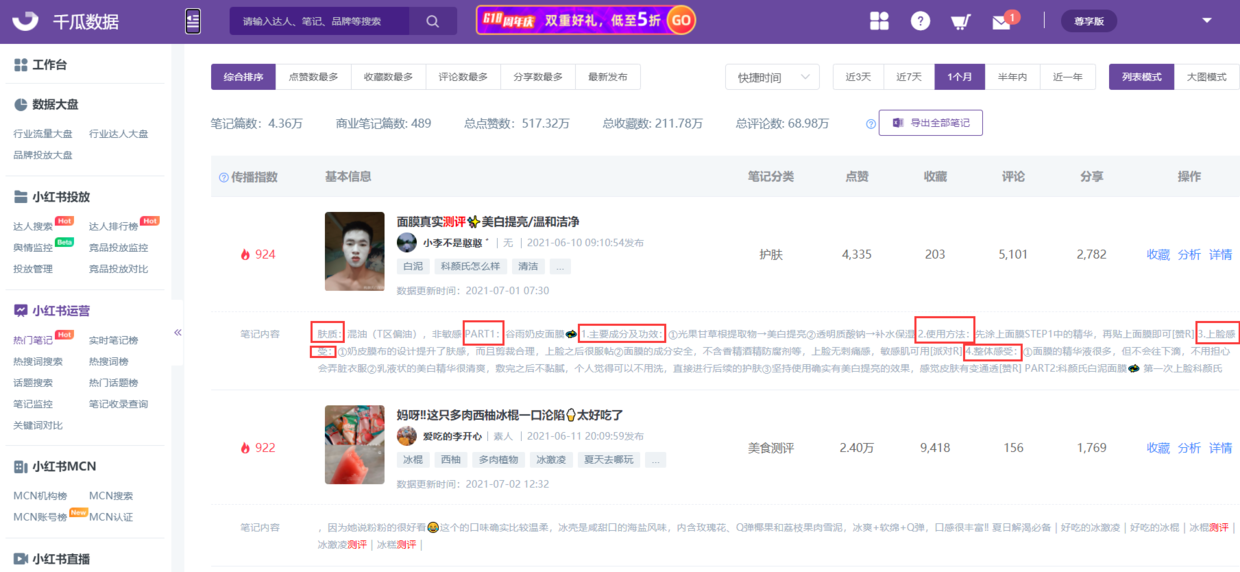Open the help question mark icon
Screen dimensions: 1240x572
[x=920, y=21]
